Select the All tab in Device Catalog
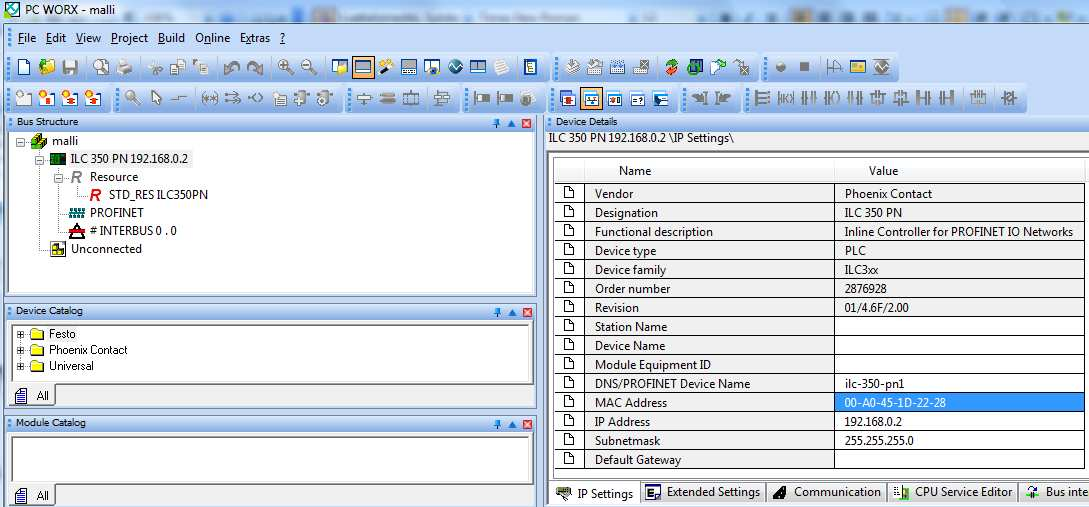 pos(33,396)
